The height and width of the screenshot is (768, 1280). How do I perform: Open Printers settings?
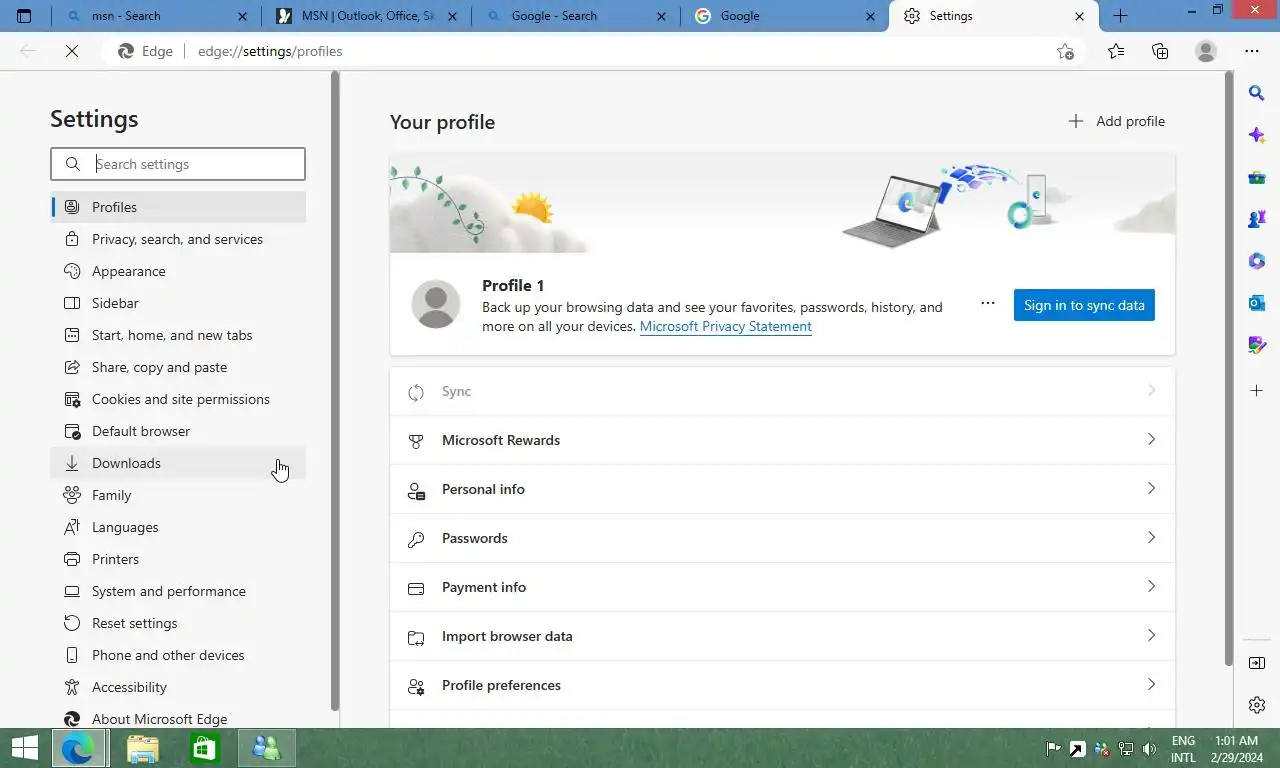coord(178,559)
